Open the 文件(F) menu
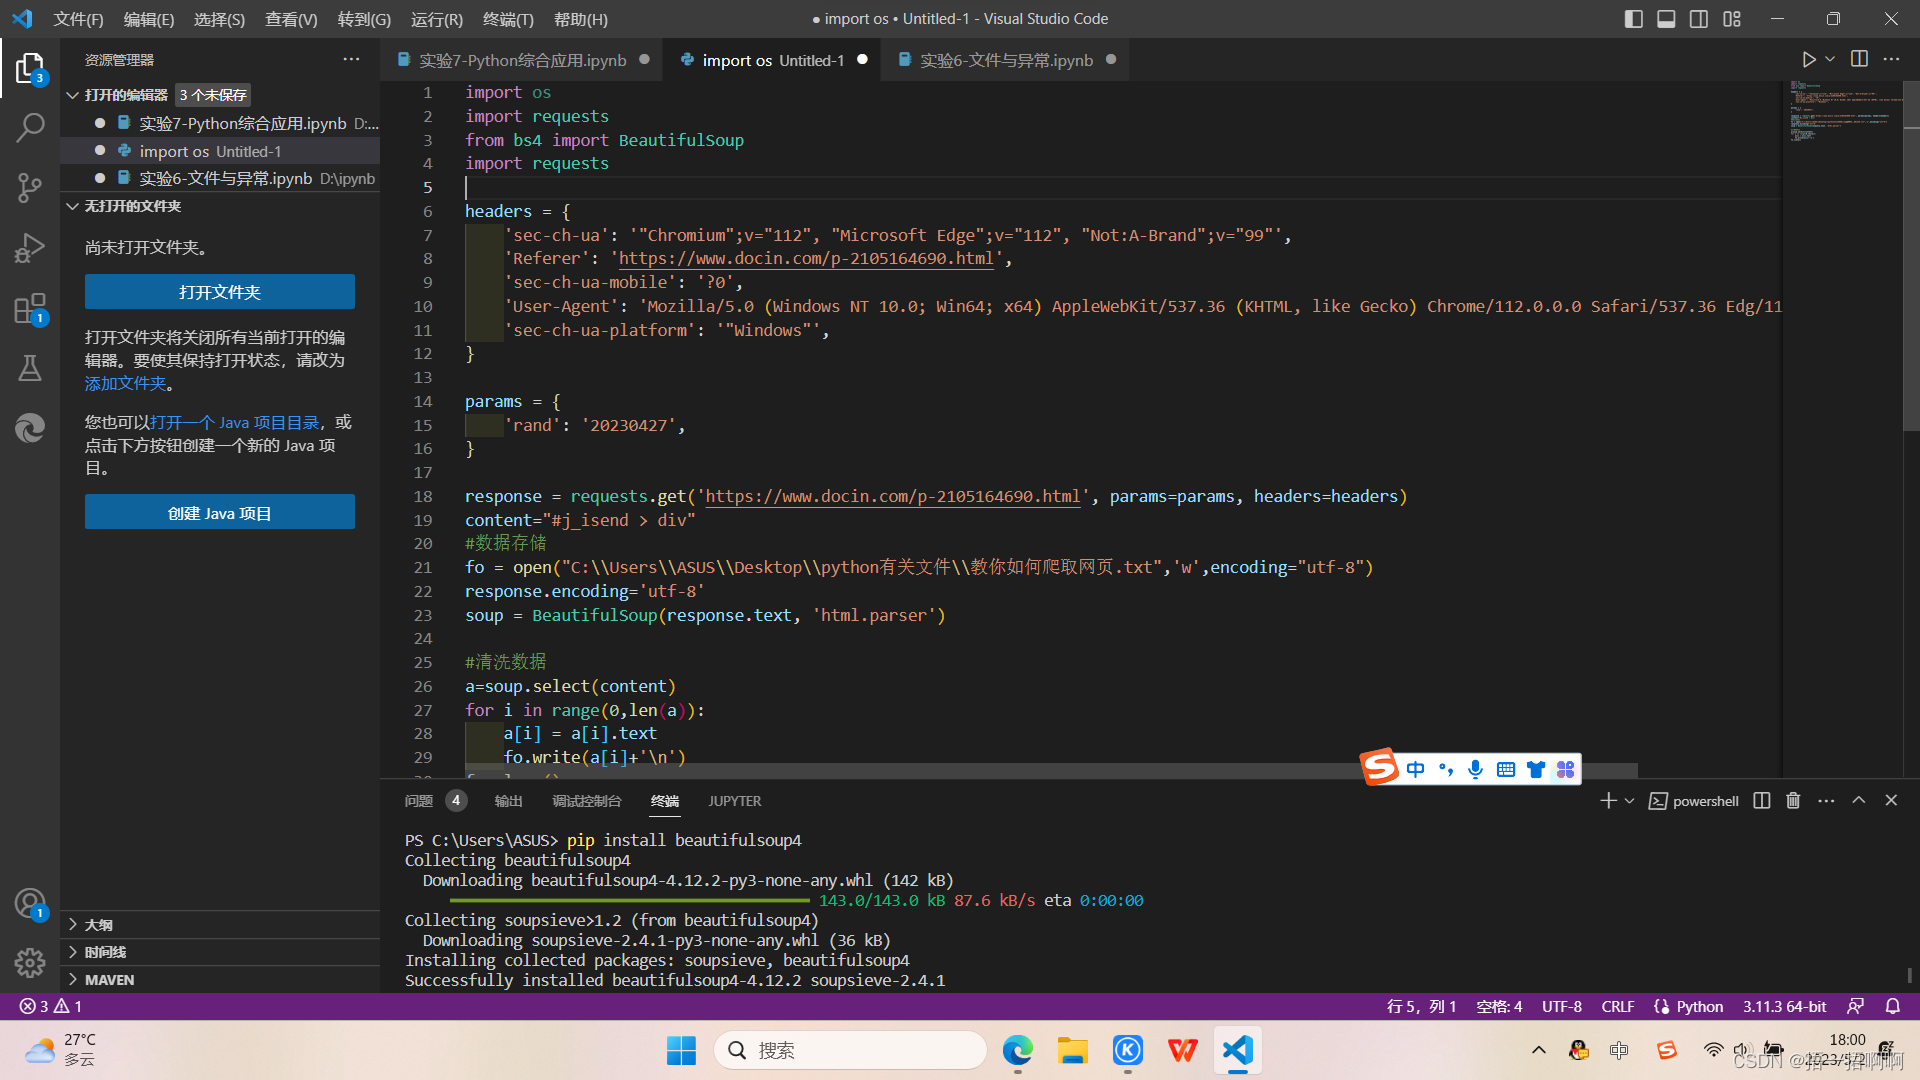Viewport: 1920px width, 1080px height. [x=78, y=19]
